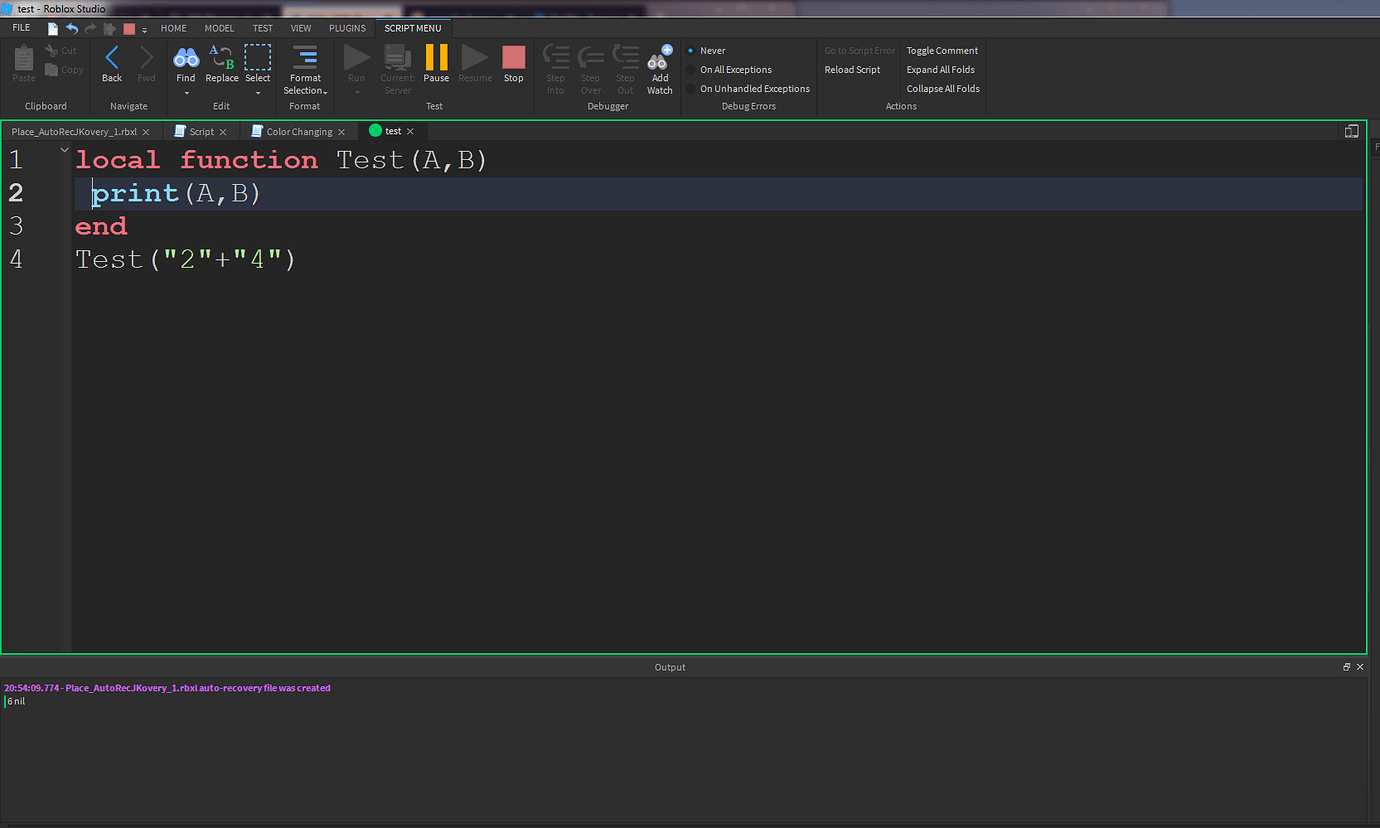The image size is (1380, 828).
Task: Click the undo arrow in quick access bar
Action: 72,29
